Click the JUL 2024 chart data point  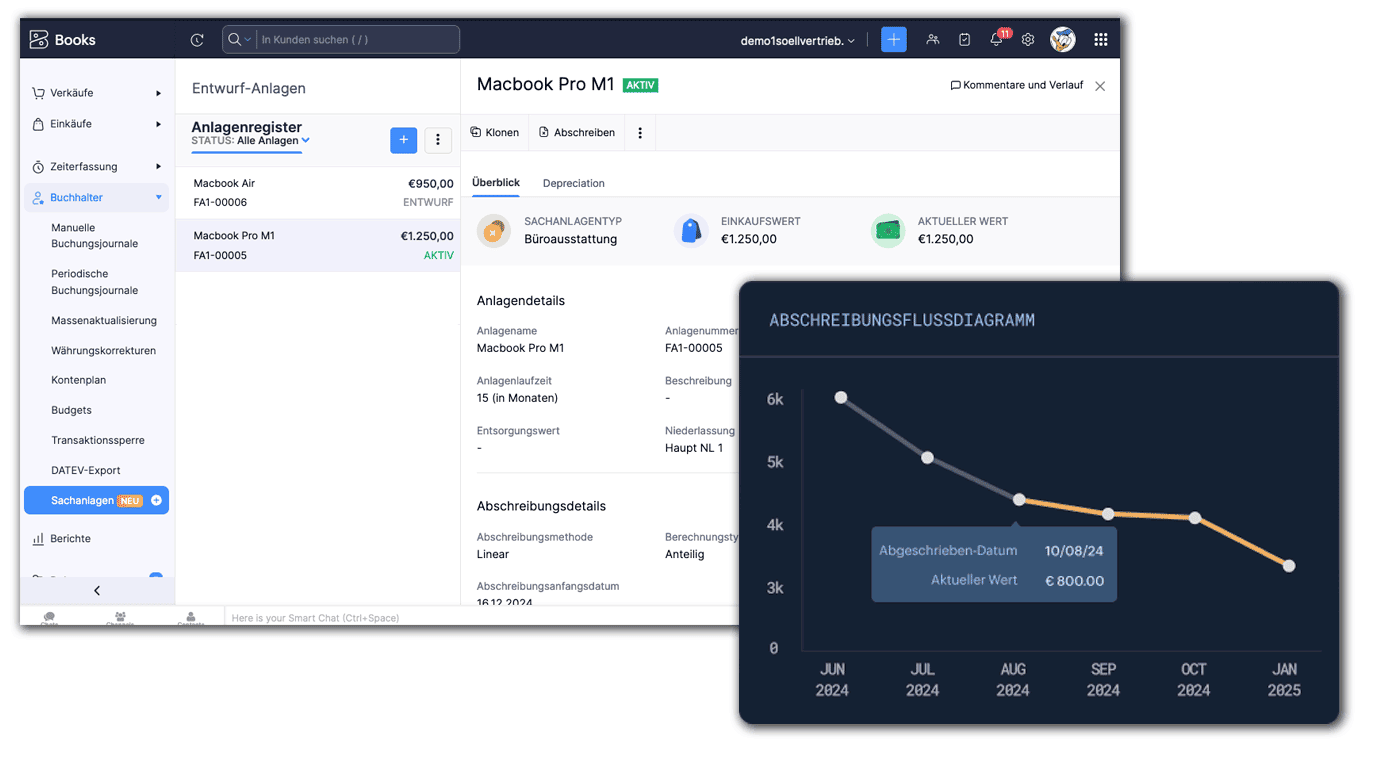(x=927, y=457)
